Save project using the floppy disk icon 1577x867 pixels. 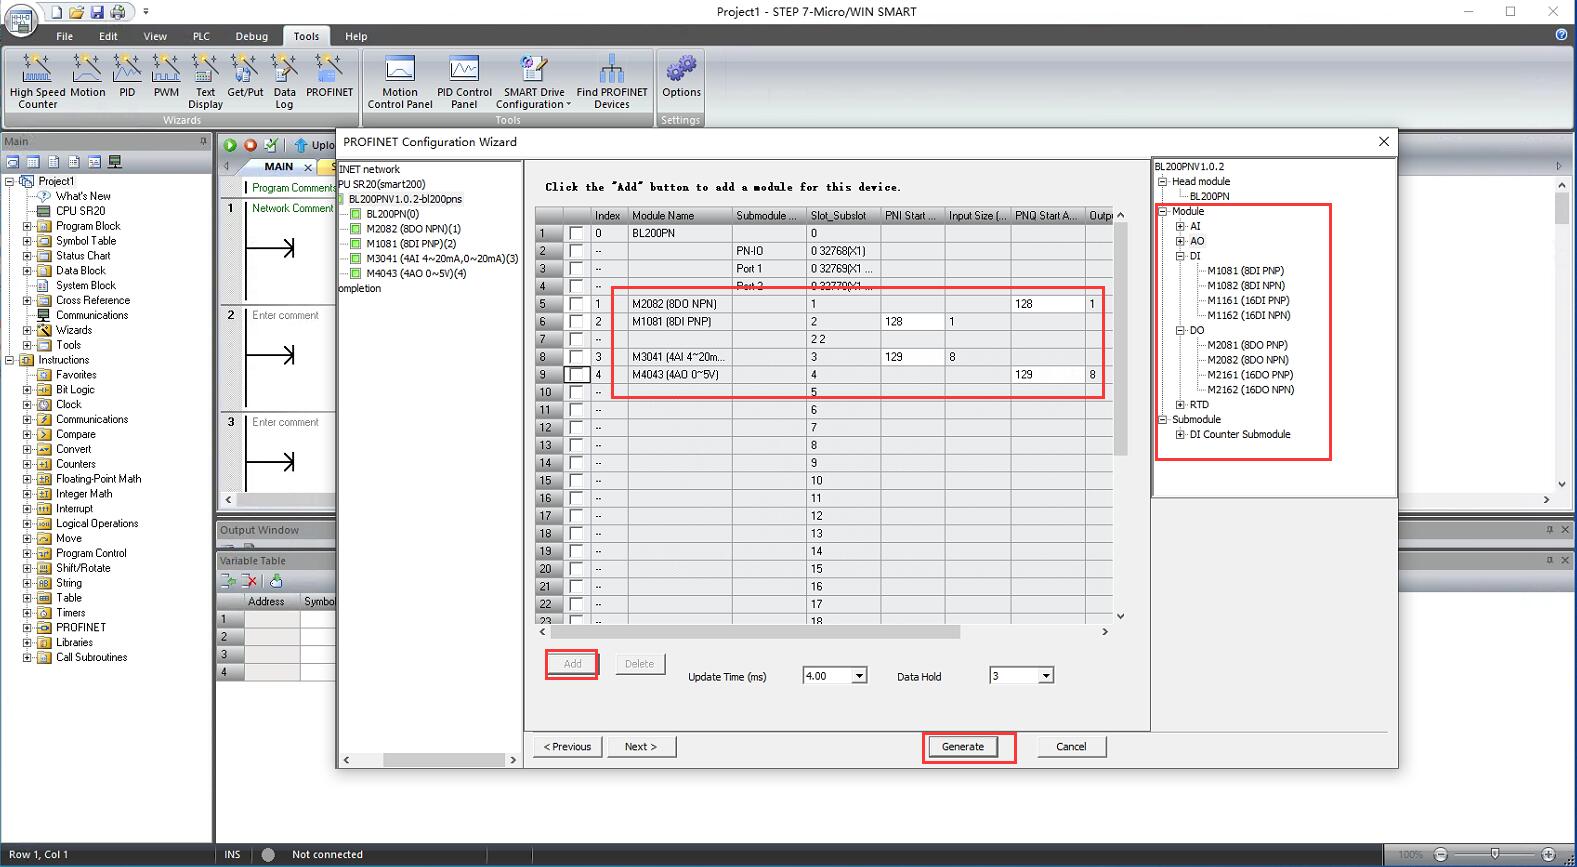[x=97, y=12]
